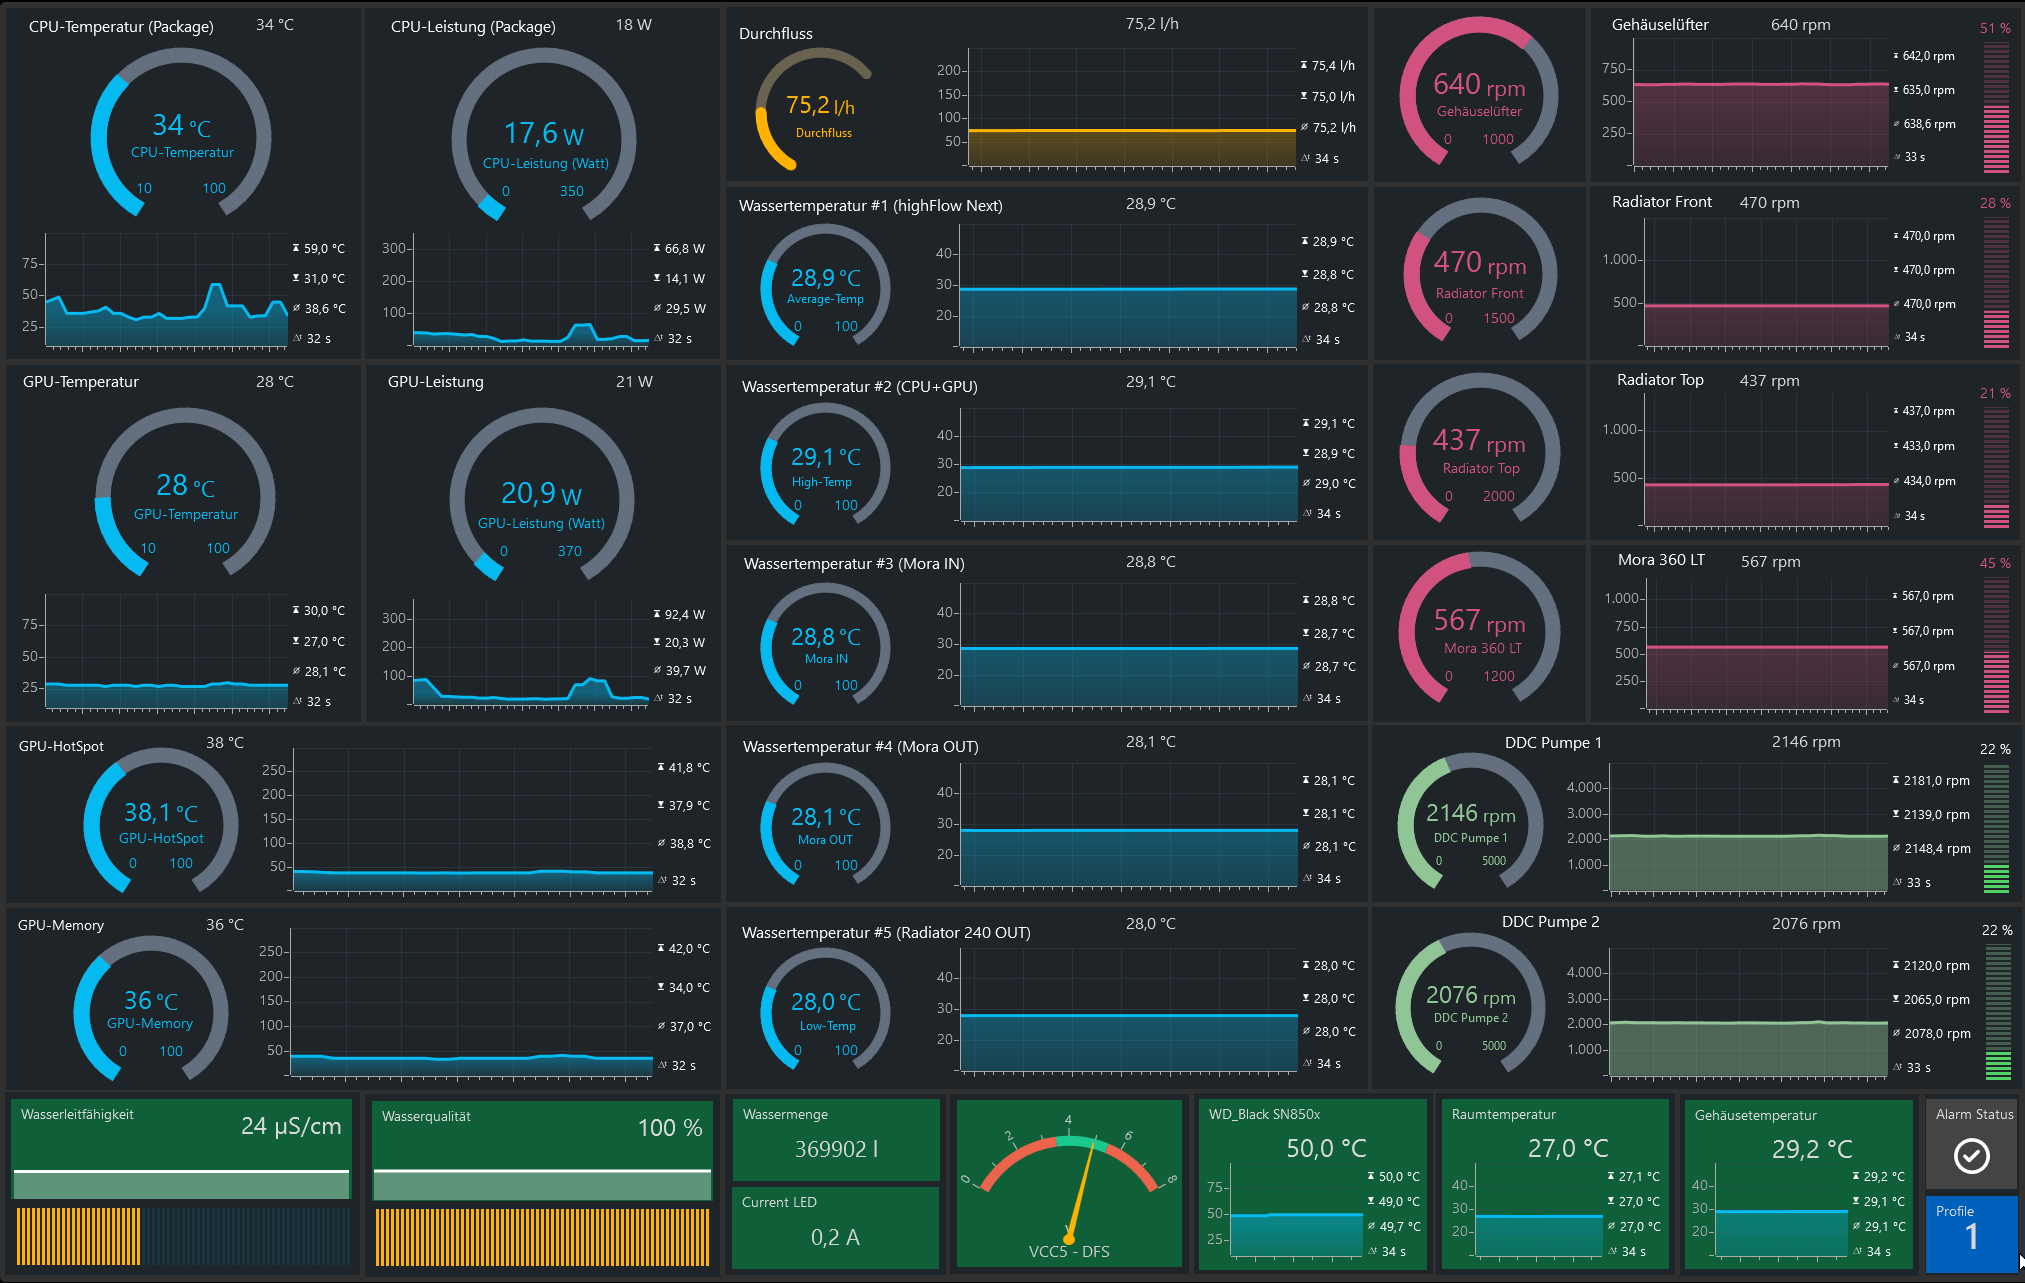Click the Wasserqualität 100 % orange bar
Screen dimensions: 2025x1283
point(541,1237)
